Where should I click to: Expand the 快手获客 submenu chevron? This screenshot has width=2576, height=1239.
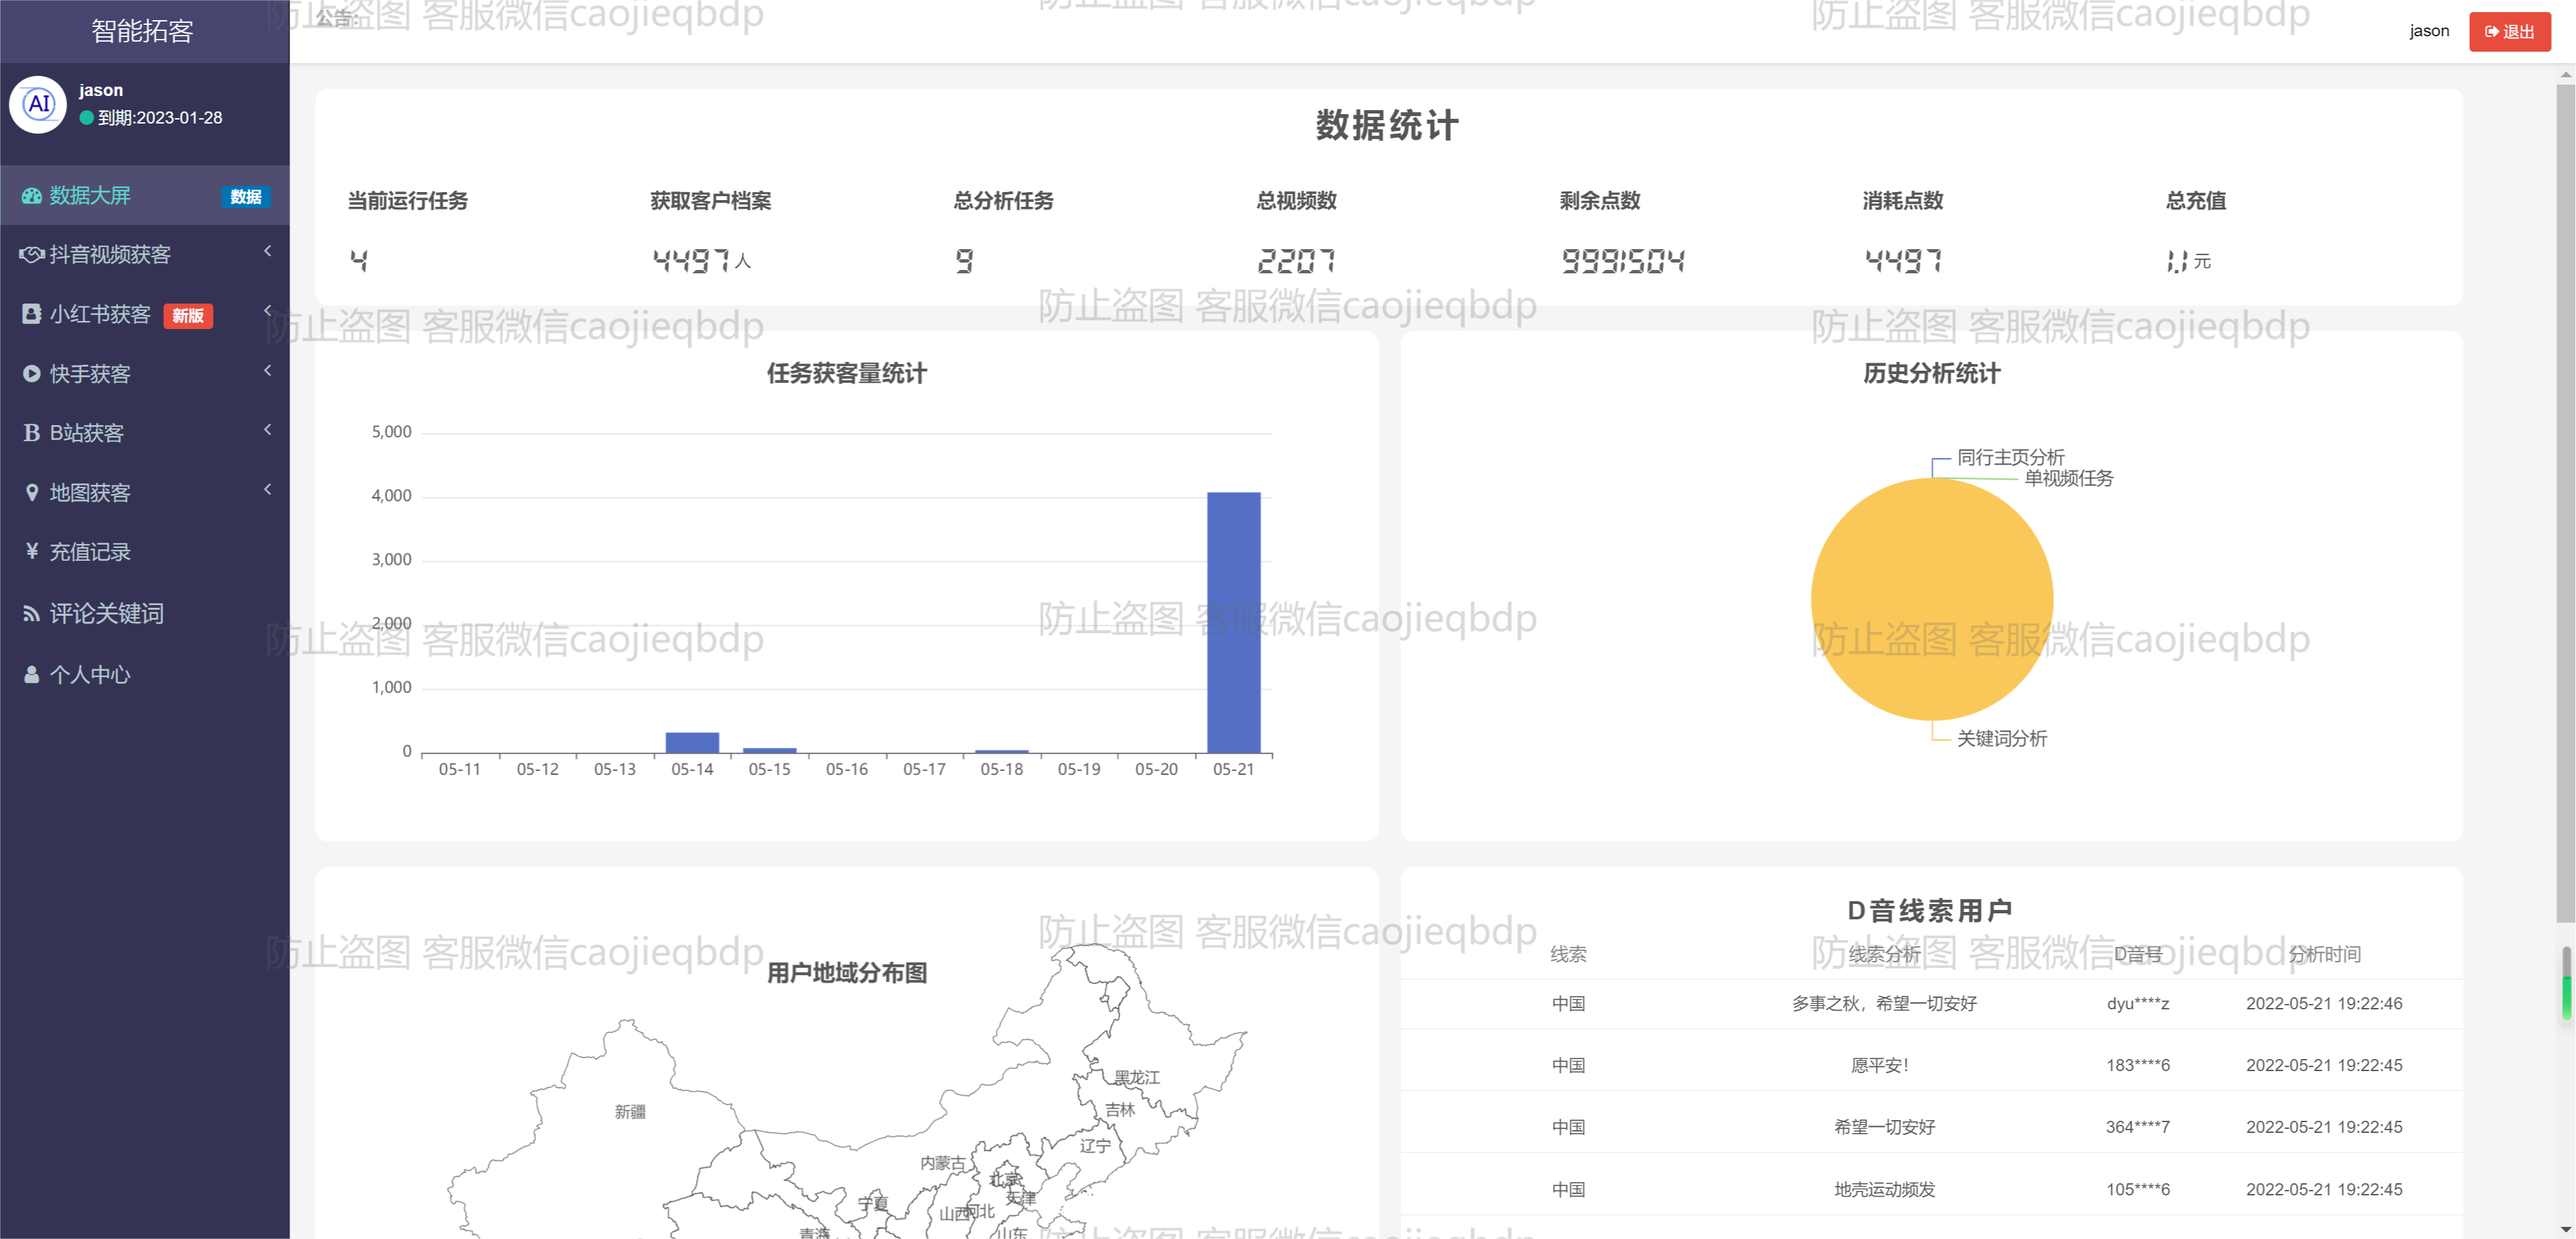pyautogui.click(x=268, y=371)
